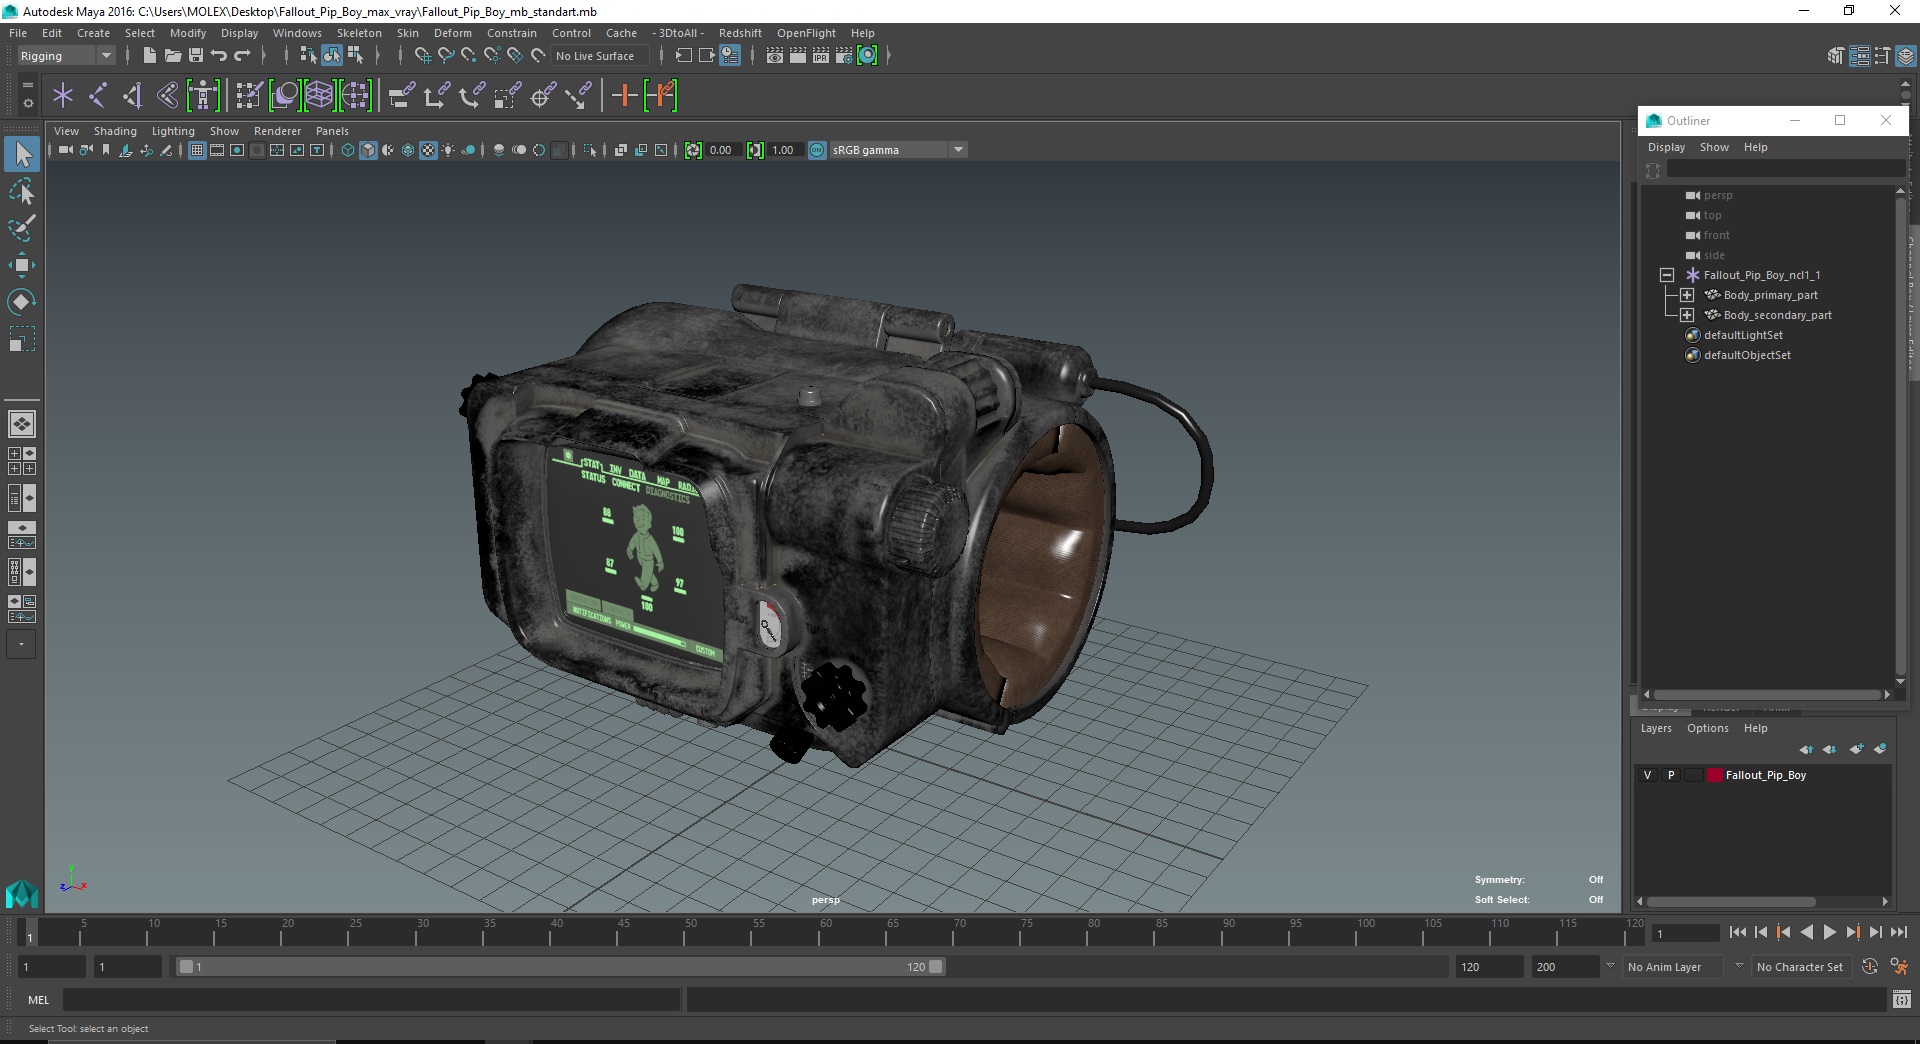Open layer editor Options menu

pos(1707,728)
